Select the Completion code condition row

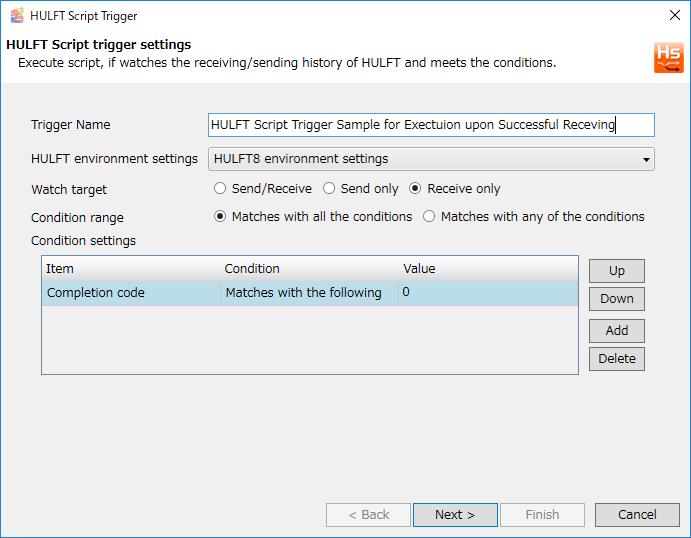(310, 293)
